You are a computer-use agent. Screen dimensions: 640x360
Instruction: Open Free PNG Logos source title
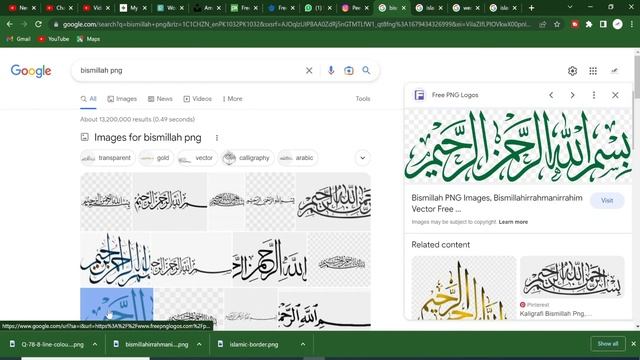455,95
